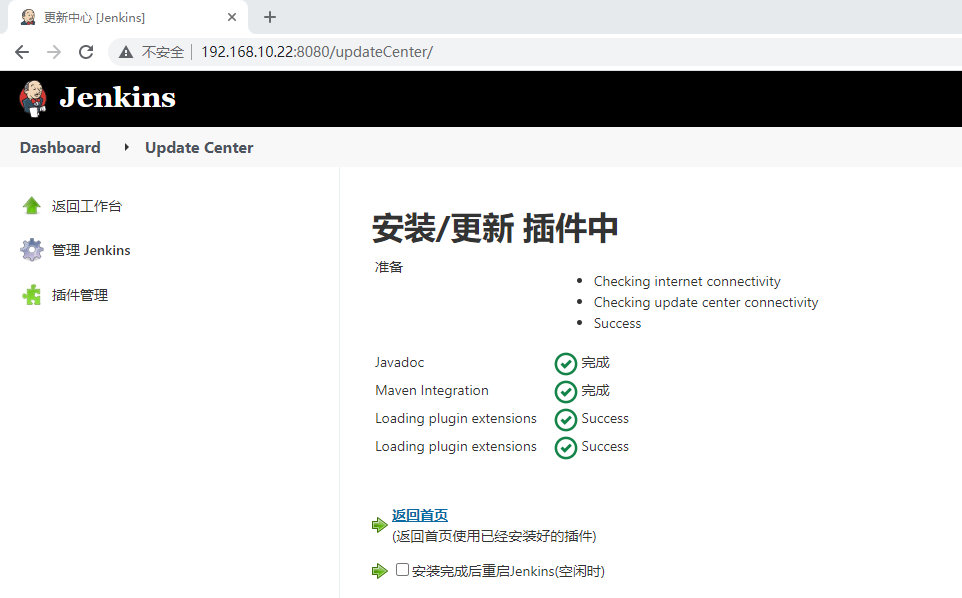Click the green arrow icon next to 返回首页
962x598 pixels.
380,525
